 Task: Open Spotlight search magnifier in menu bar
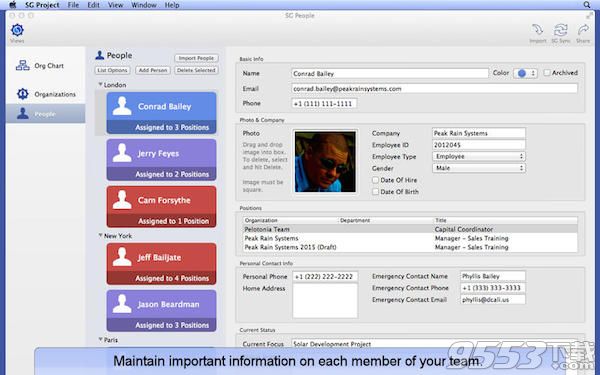pyautogui.click(x=587, y=5)
